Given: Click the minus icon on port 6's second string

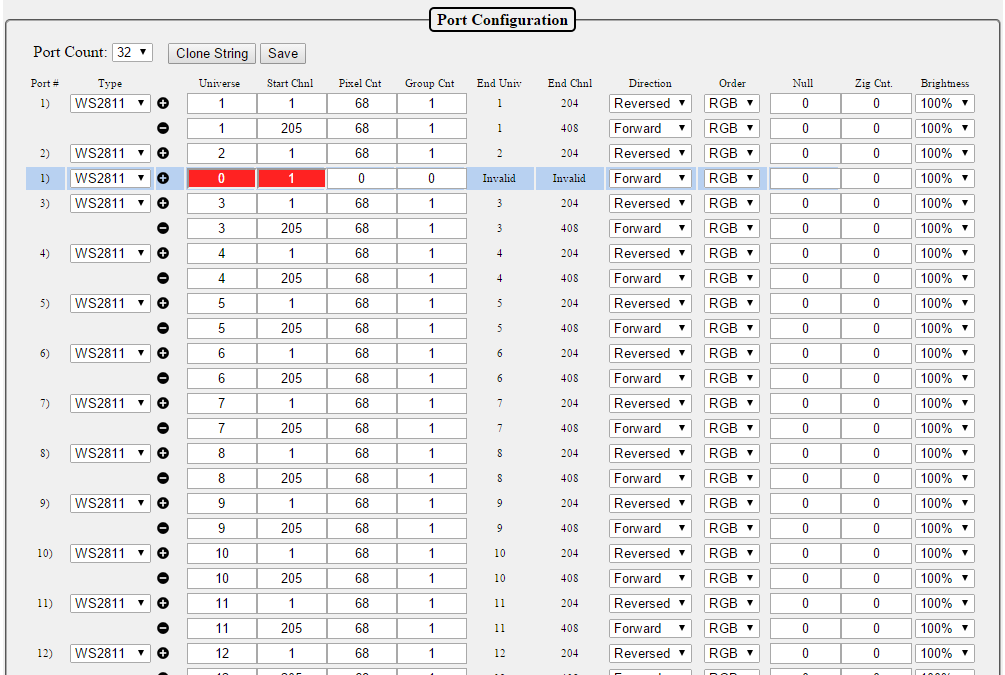Looking at the screenshot, I should 163,378.
